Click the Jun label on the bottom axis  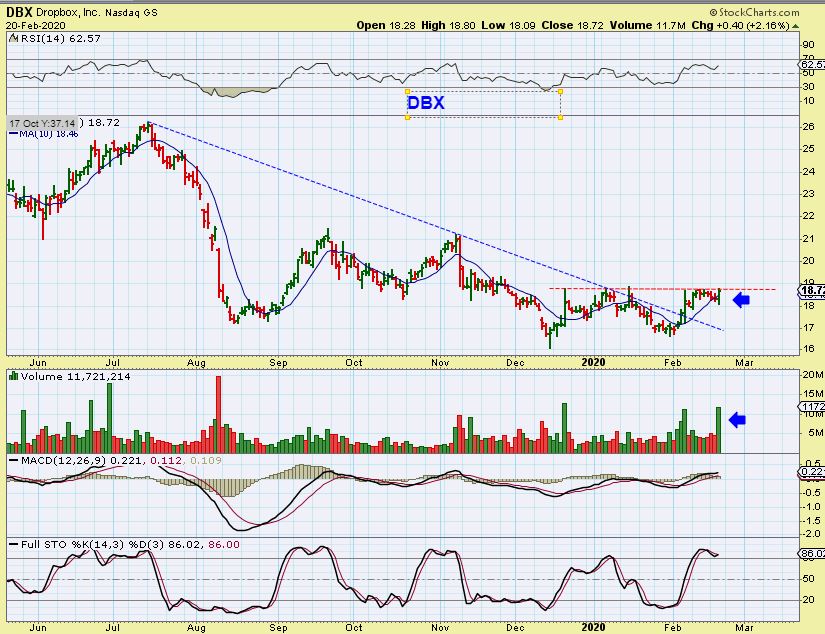(x=38, y=628)
